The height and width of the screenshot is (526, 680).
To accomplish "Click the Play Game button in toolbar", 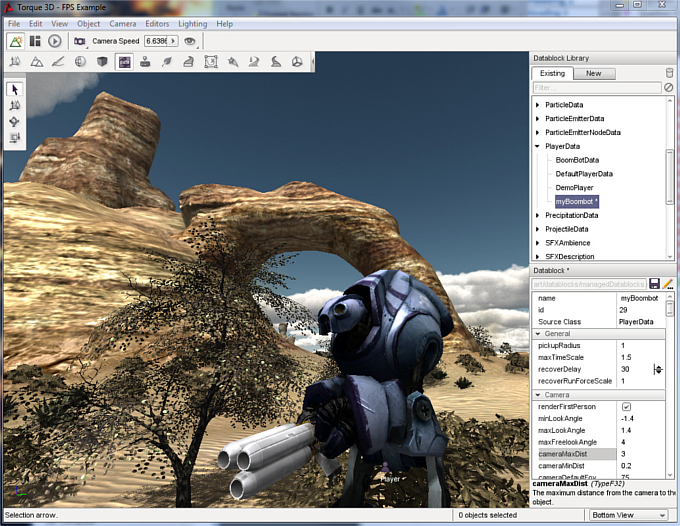I will pos(54,41).
